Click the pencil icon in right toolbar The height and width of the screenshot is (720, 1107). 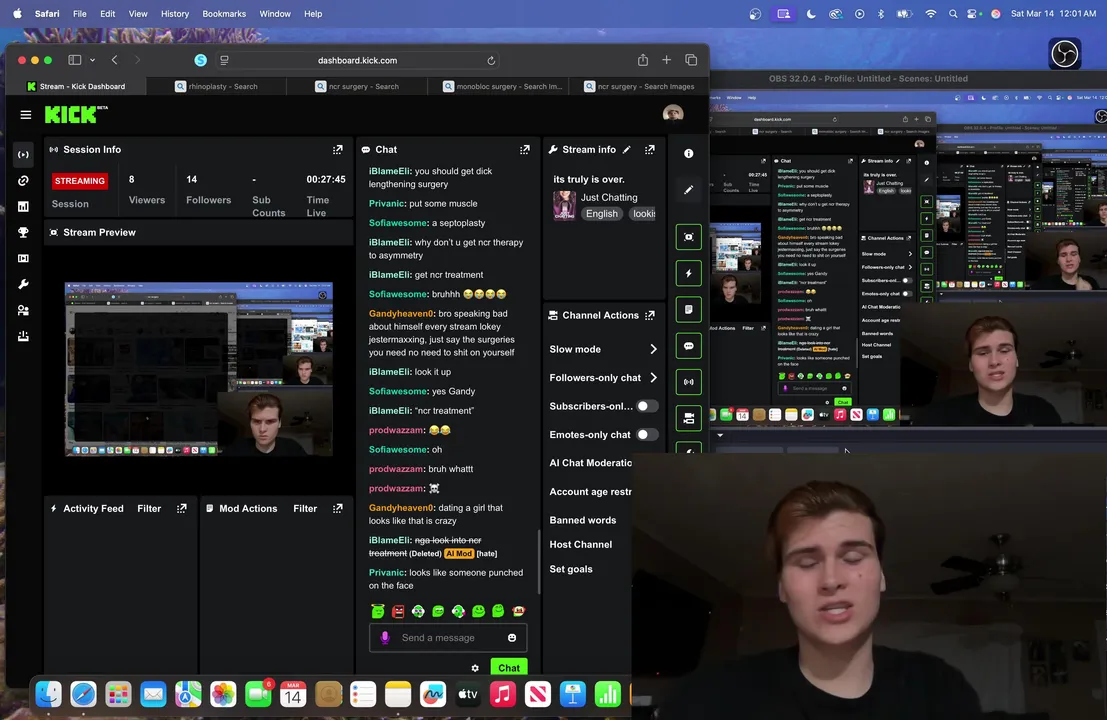[688, 190]
